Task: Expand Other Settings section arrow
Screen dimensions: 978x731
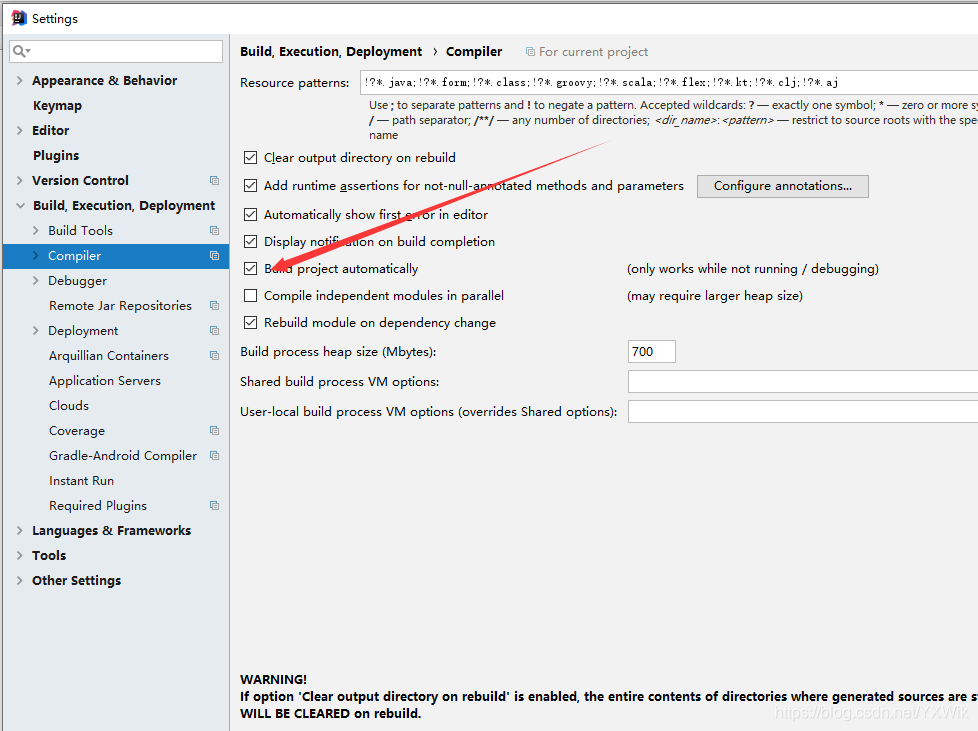Action: click(19, 580)
